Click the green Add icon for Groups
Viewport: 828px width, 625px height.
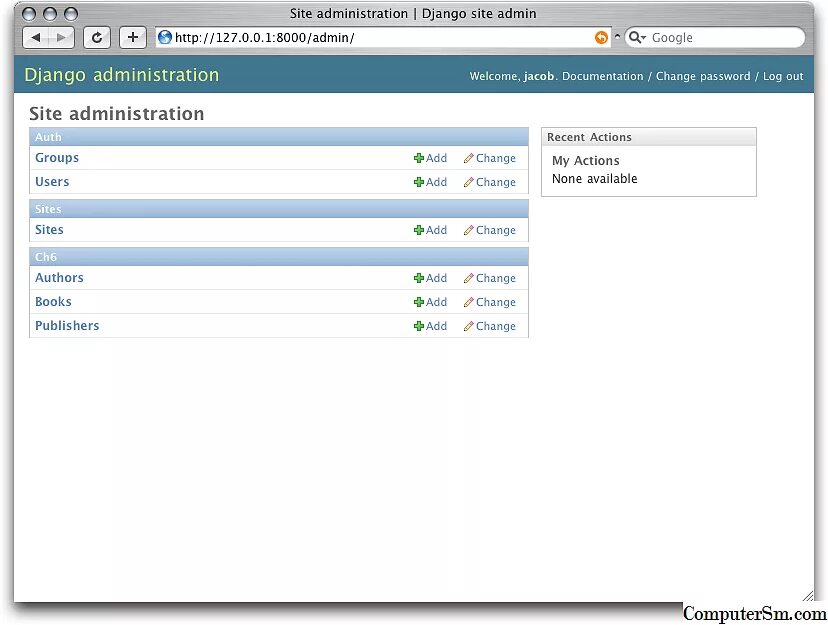(x=419, y=158)
